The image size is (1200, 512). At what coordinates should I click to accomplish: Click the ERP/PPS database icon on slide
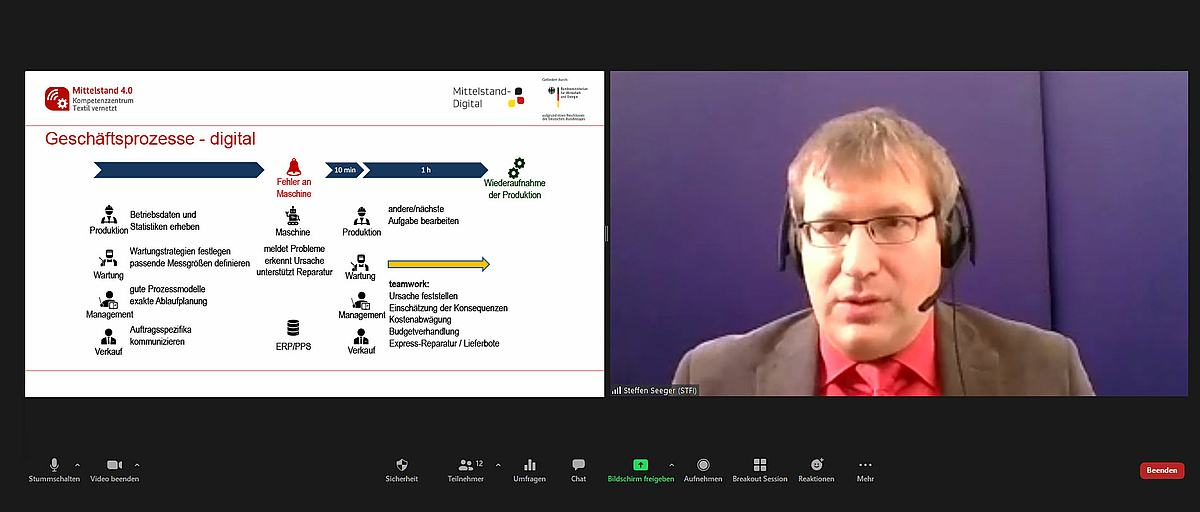[293, 328]
